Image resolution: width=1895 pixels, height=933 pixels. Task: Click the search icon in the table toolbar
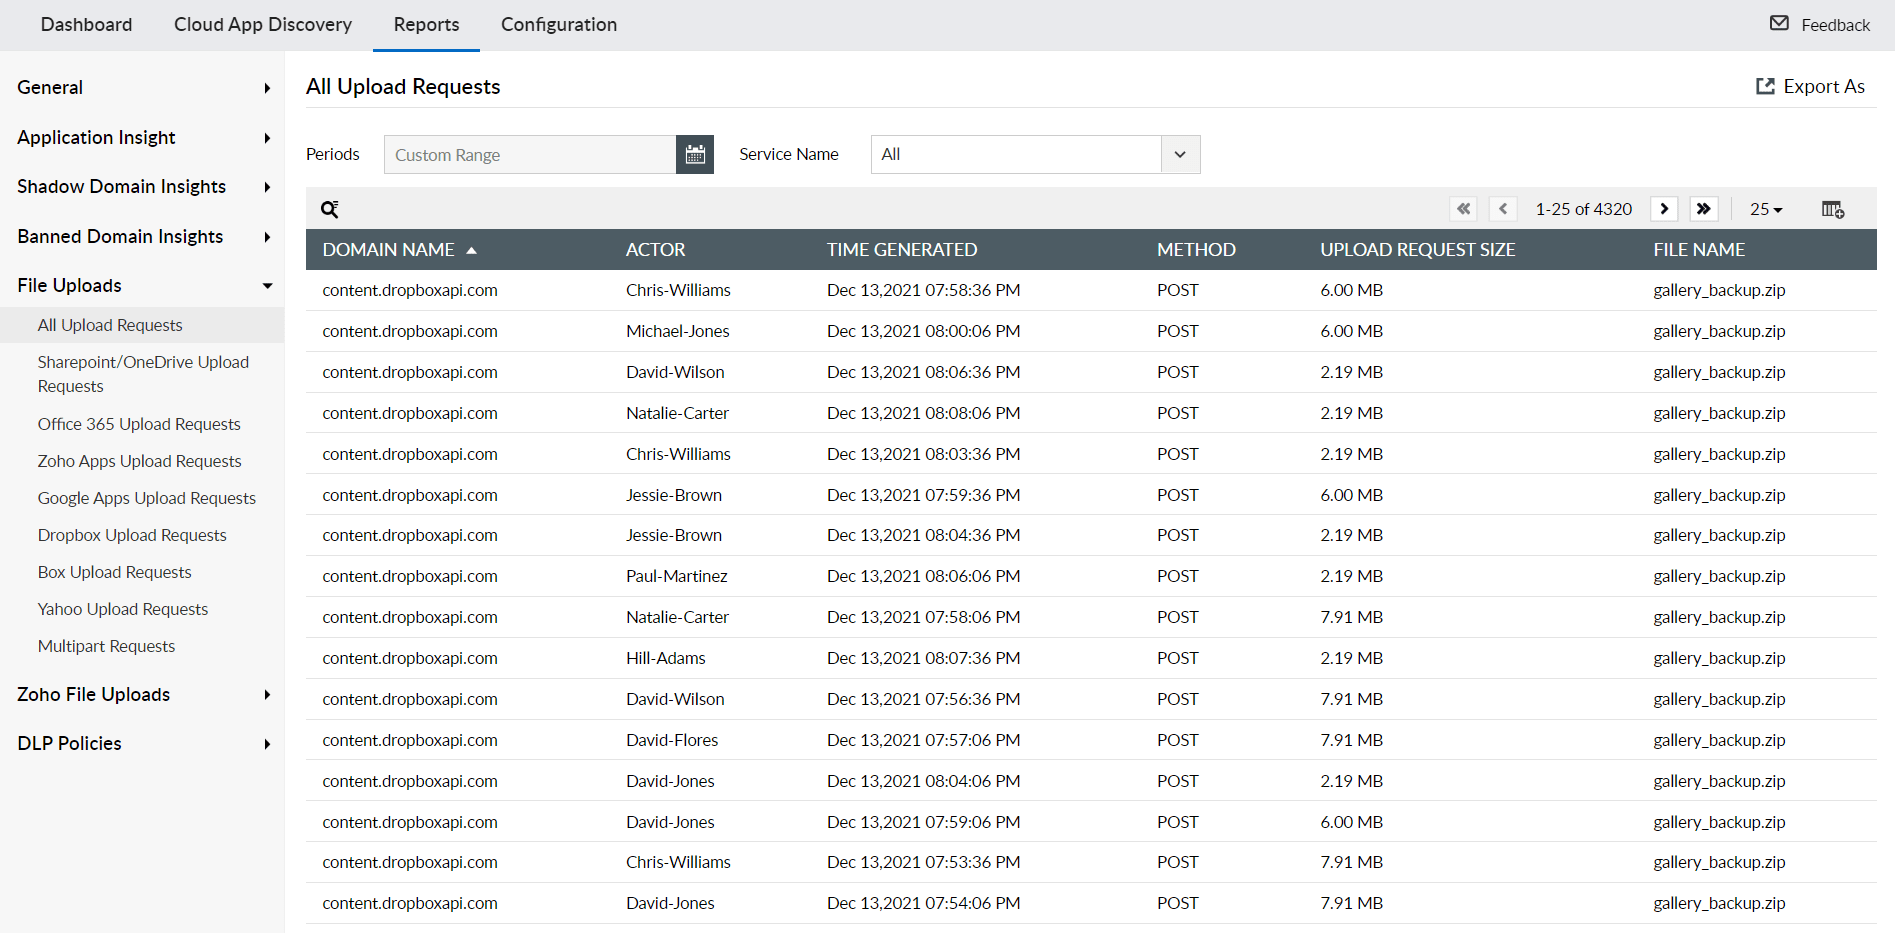click(x=330, y=209)
